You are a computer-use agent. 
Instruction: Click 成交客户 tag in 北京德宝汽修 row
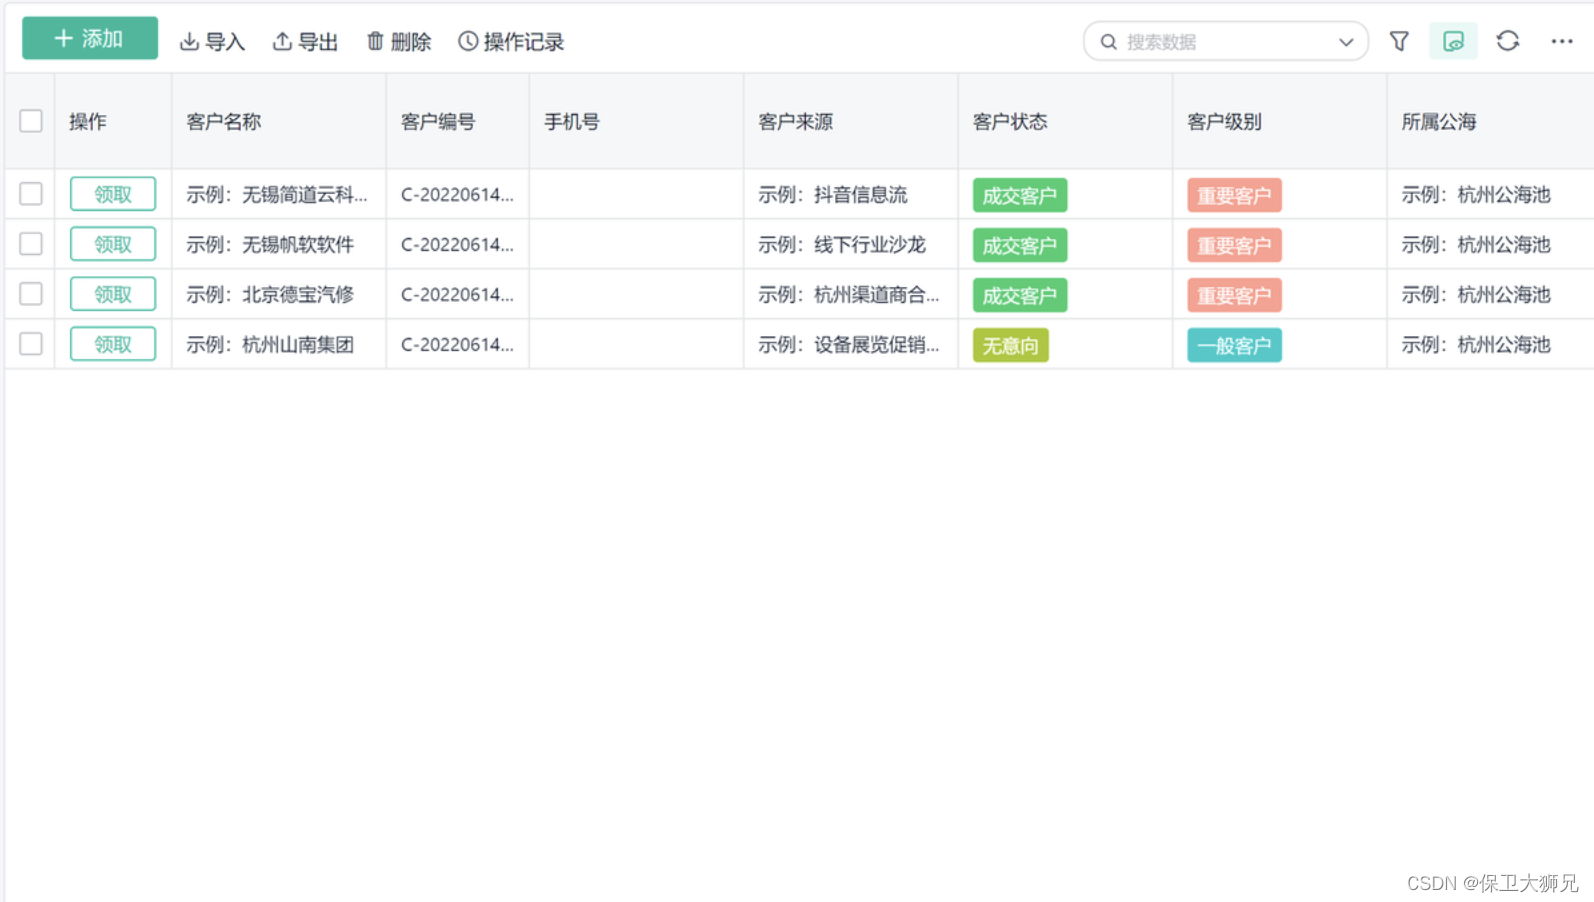pyautogui.click(x=1020, y=295)
